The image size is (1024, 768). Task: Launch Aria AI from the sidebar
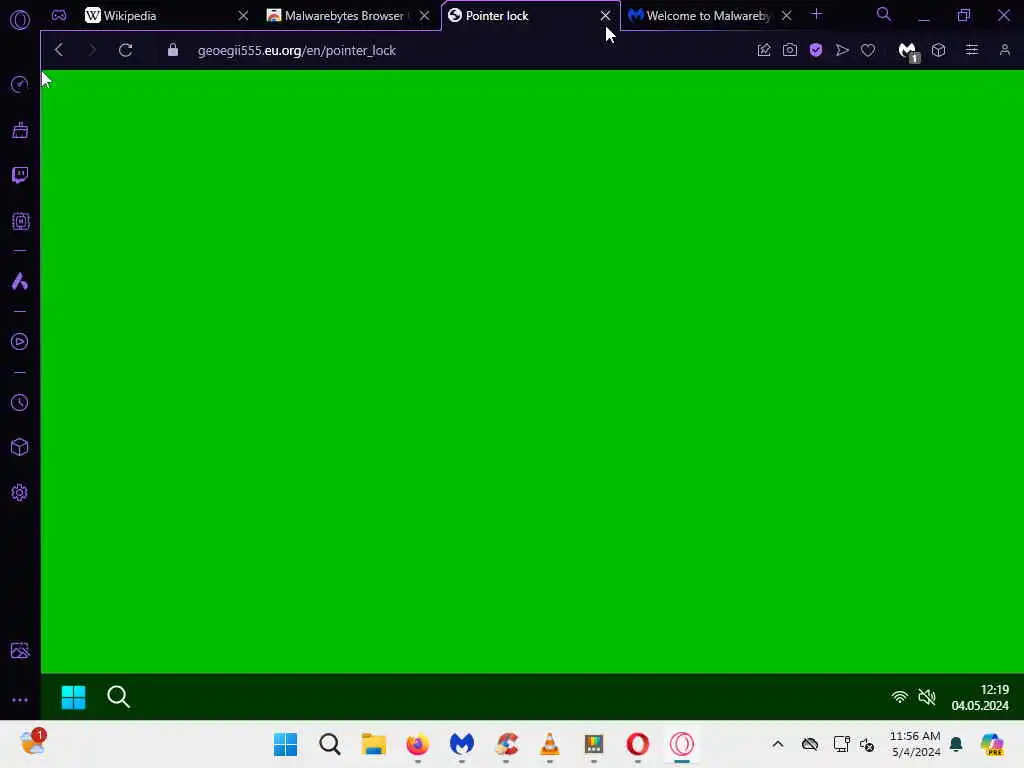20,281
